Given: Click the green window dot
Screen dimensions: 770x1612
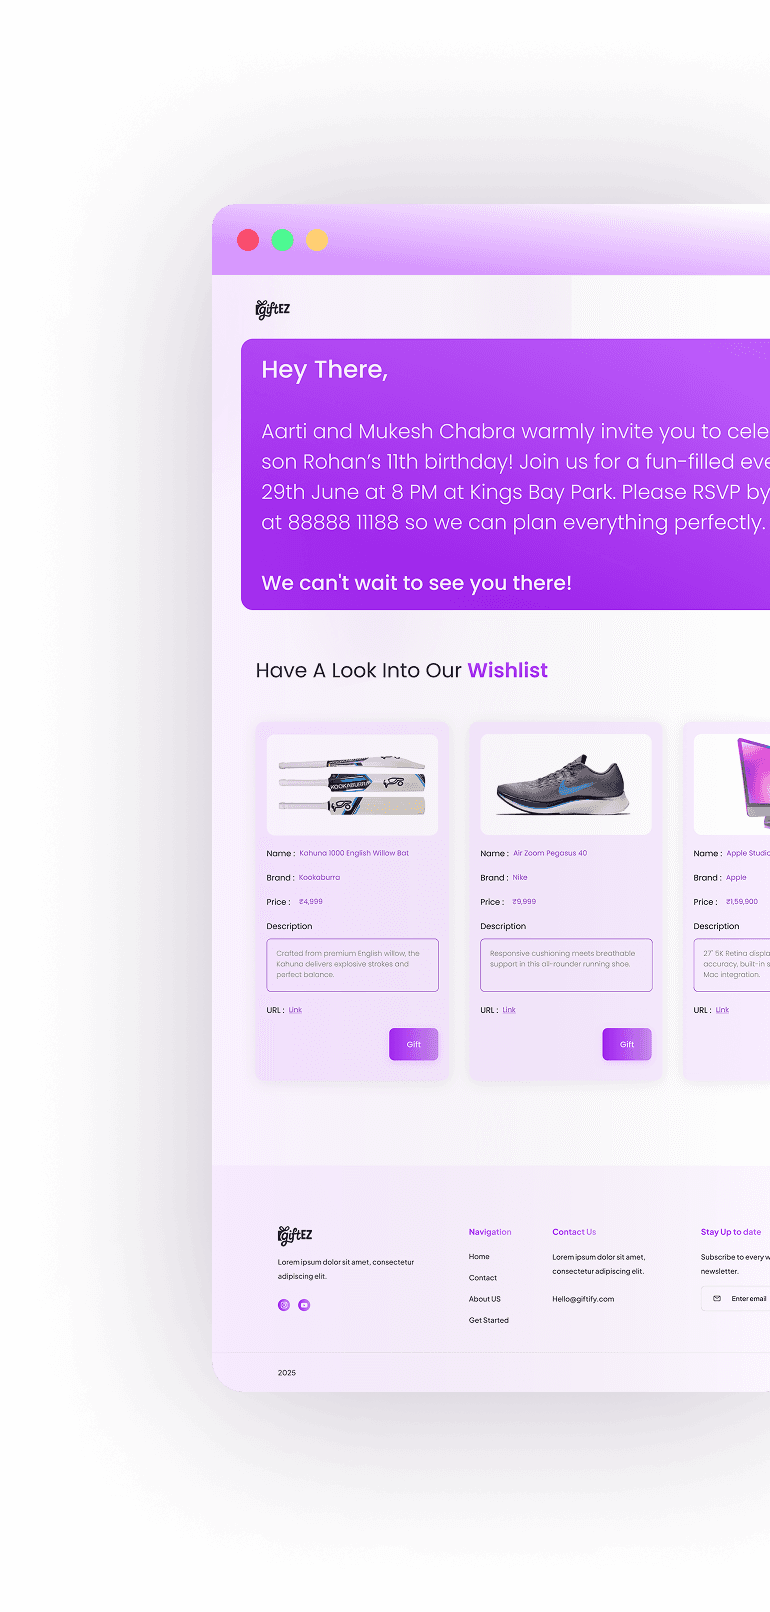Looking at the screenshot, I should click(282, 240).
